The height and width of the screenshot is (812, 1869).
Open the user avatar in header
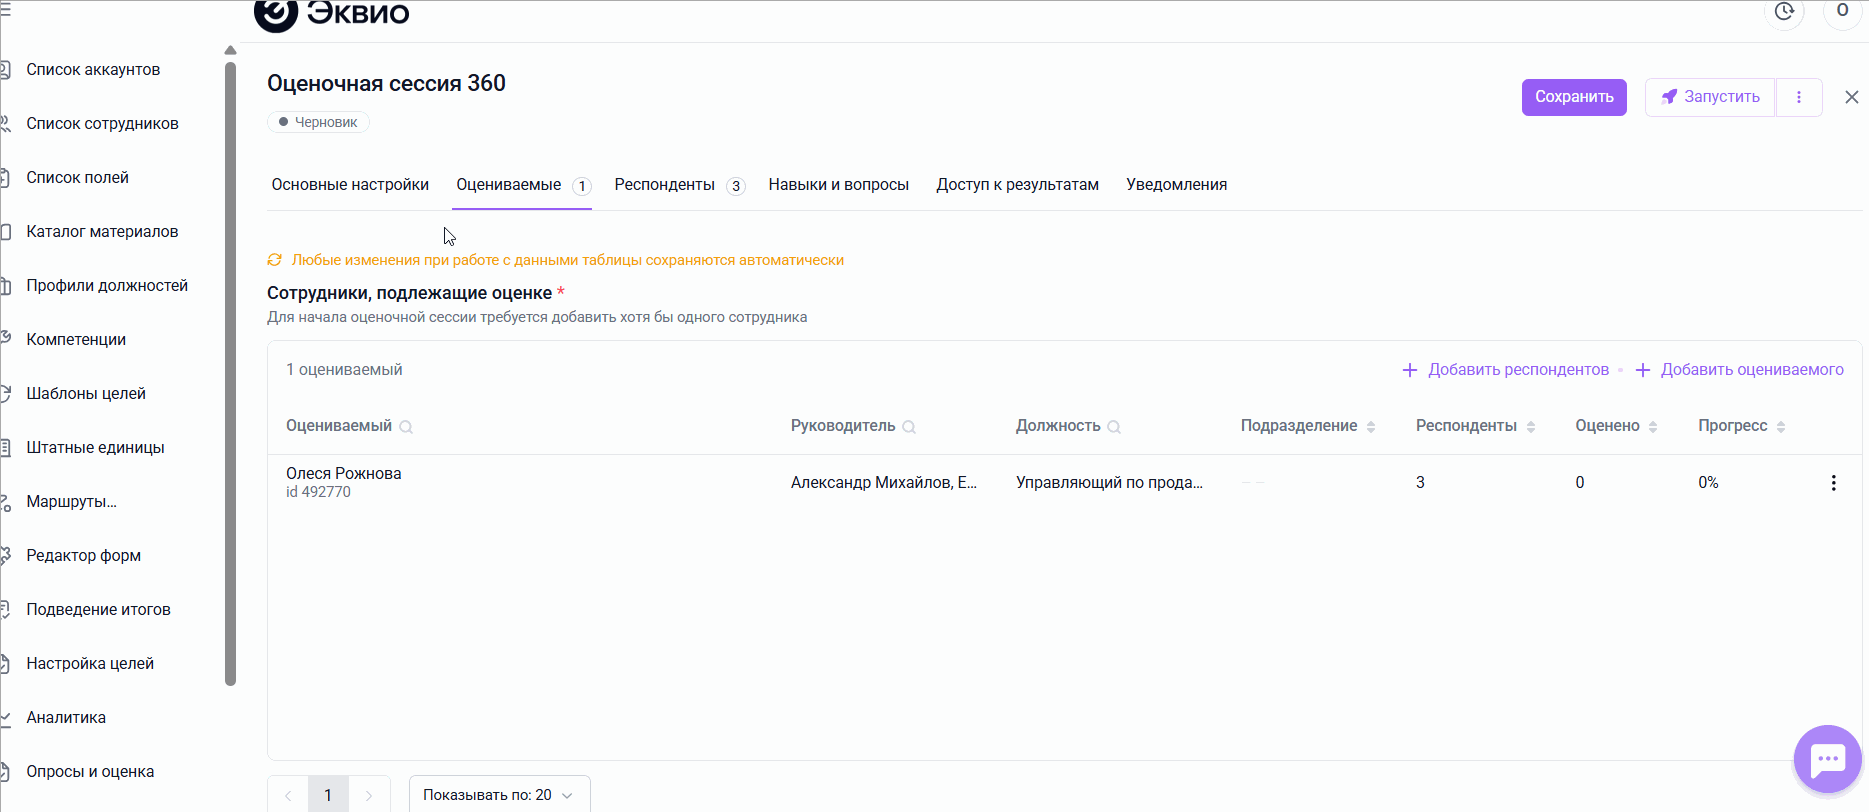tap(1842, 12)
